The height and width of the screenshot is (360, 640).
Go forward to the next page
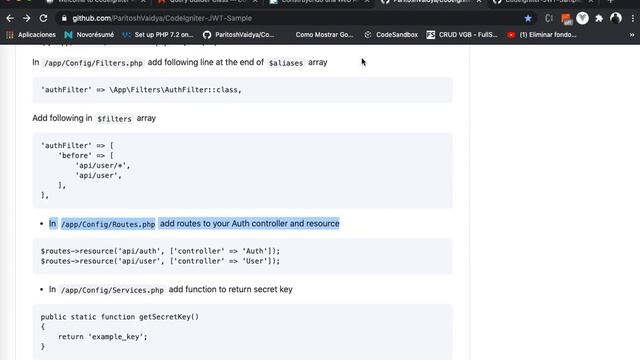27,18
